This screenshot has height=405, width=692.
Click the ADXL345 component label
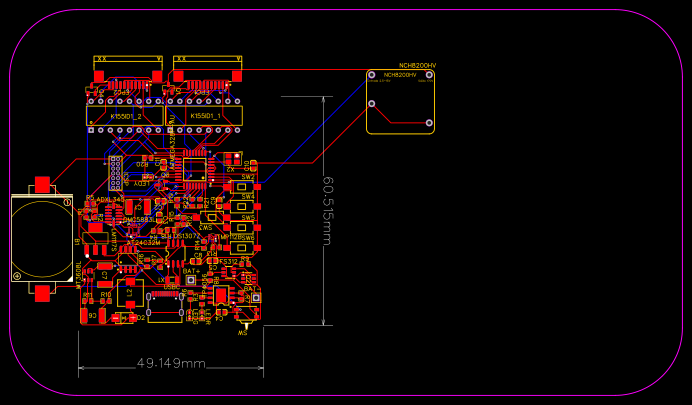tap(110, 200)
